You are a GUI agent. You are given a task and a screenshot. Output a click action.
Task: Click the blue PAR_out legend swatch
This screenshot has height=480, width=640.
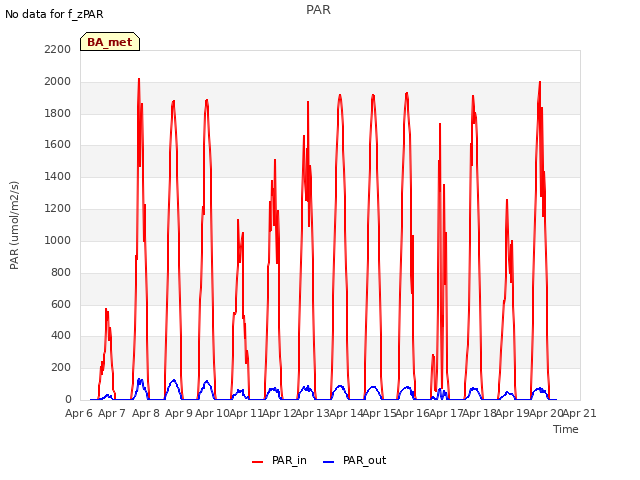coord(329,462)
